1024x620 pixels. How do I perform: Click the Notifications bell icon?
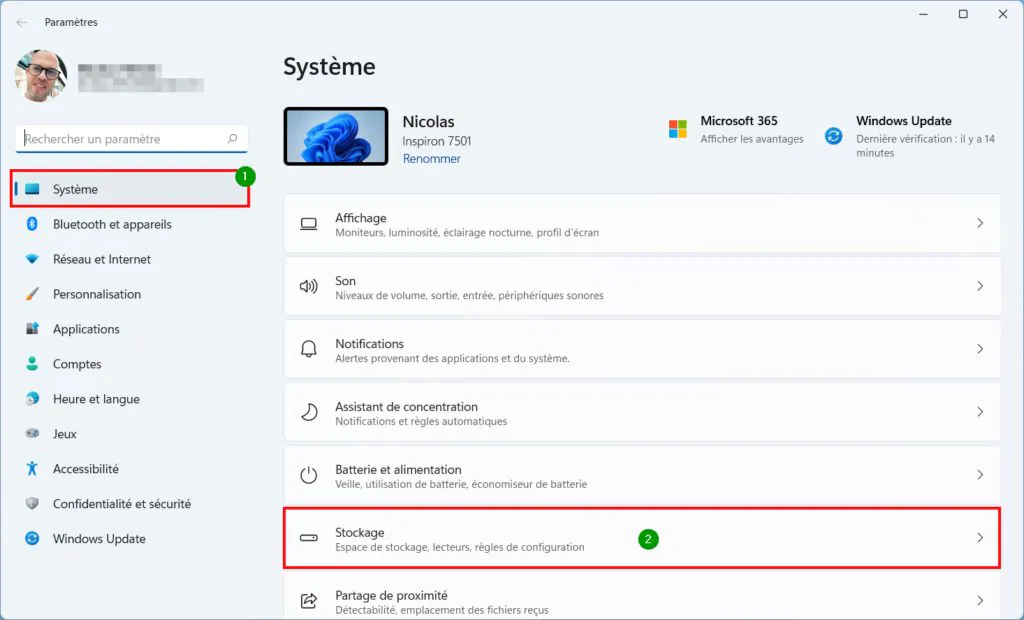309,349
